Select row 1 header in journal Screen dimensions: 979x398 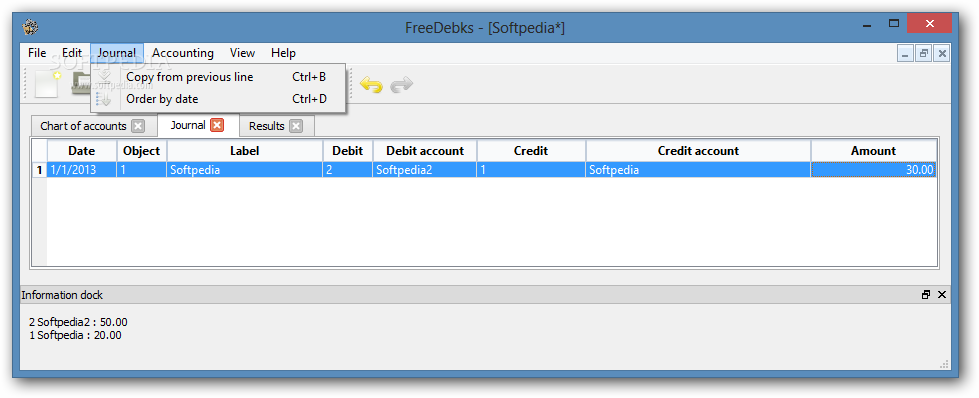click(x=40, y=169)
